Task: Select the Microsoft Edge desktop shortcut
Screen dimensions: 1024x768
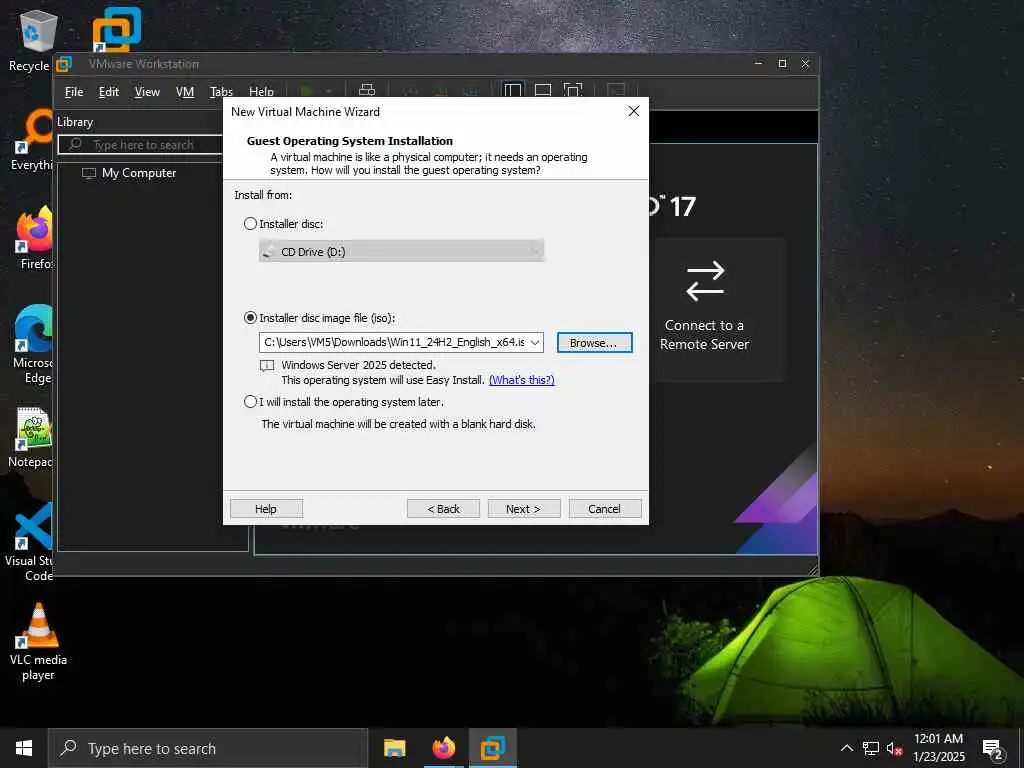Action: pos(33,345)
